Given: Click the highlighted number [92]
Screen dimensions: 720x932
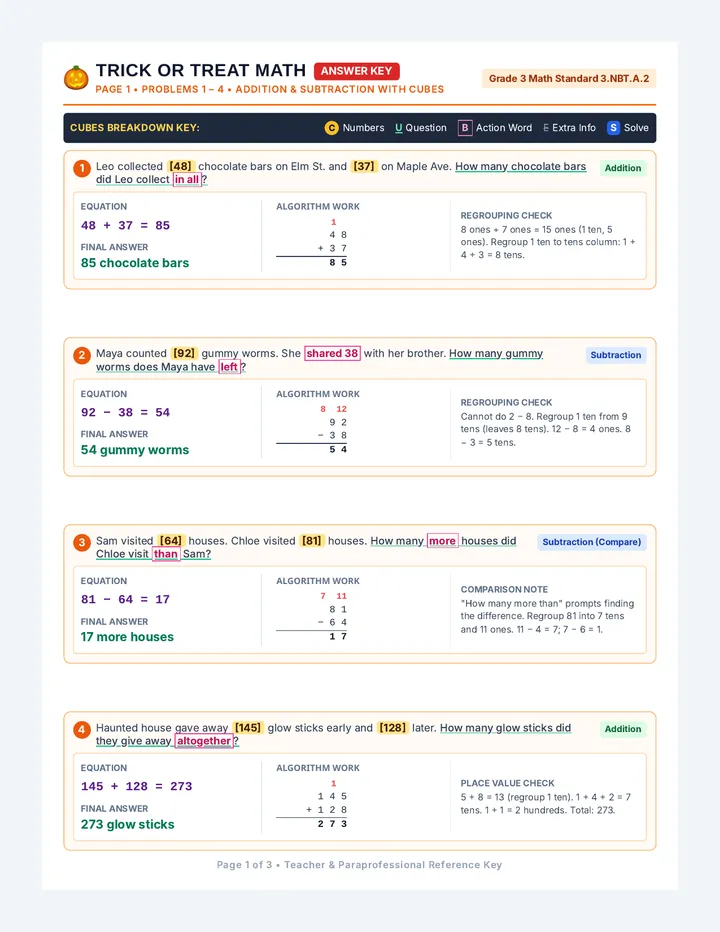Looking at the screenshot, I should point(184,354).
